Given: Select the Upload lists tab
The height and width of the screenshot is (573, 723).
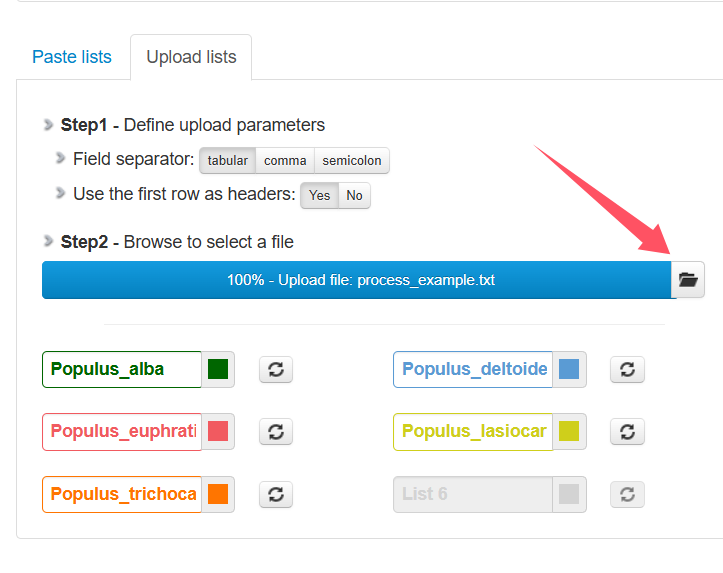Looking at the screenshot, I should [x=191, y=57].
